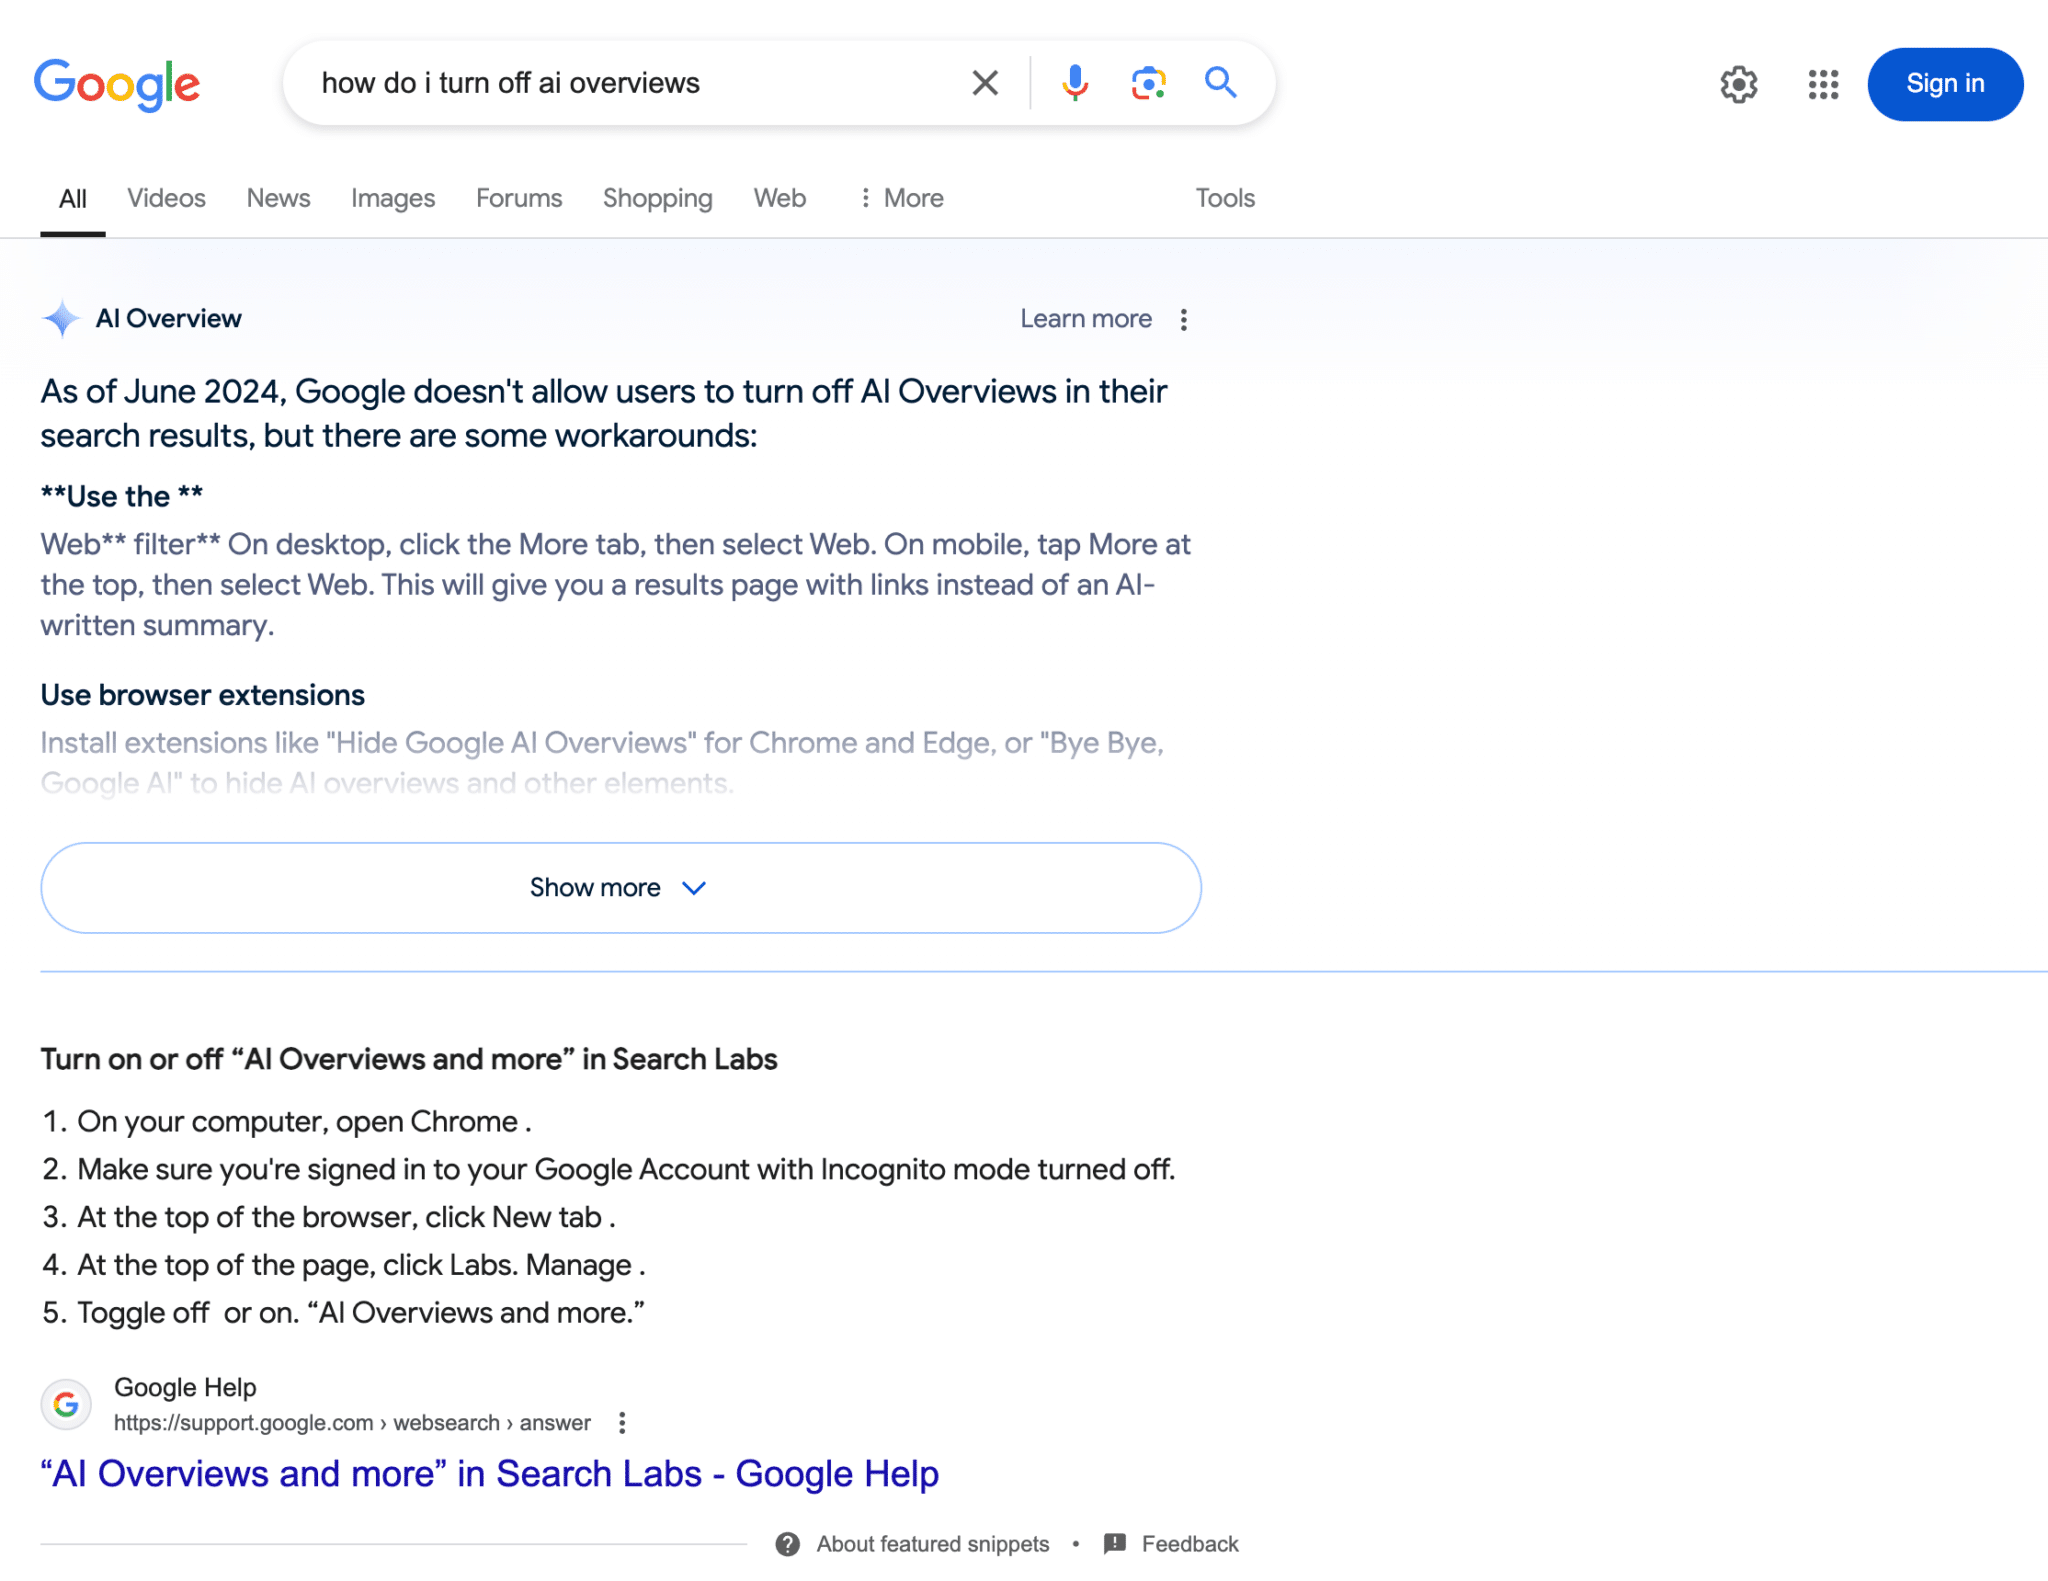Select the All tab
2048x1581 pixels.
[73, 198]
